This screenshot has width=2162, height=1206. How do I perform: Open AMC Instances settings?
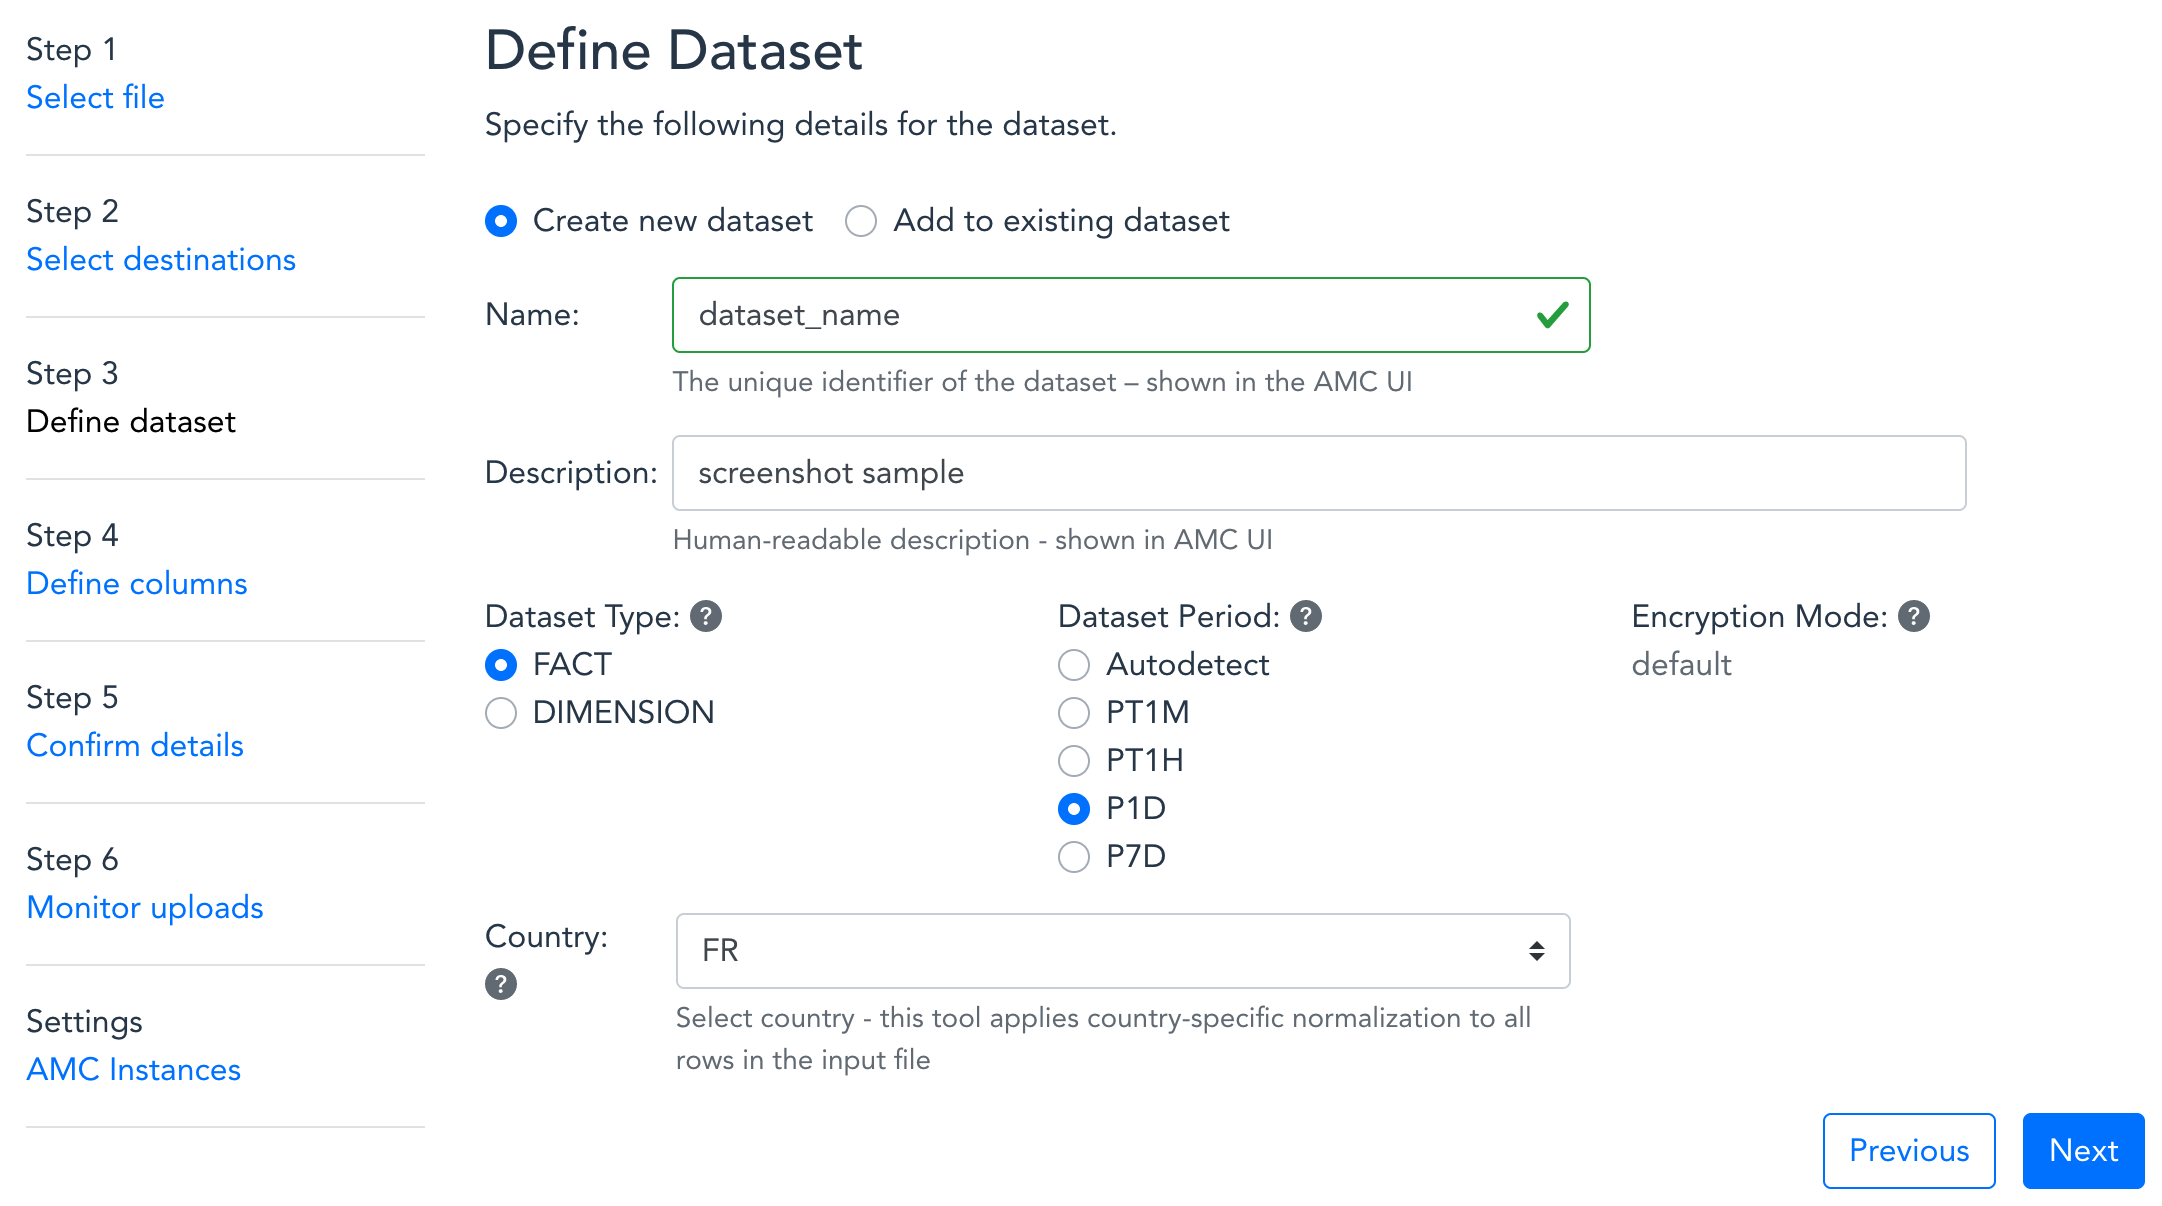coord(134,1070)
